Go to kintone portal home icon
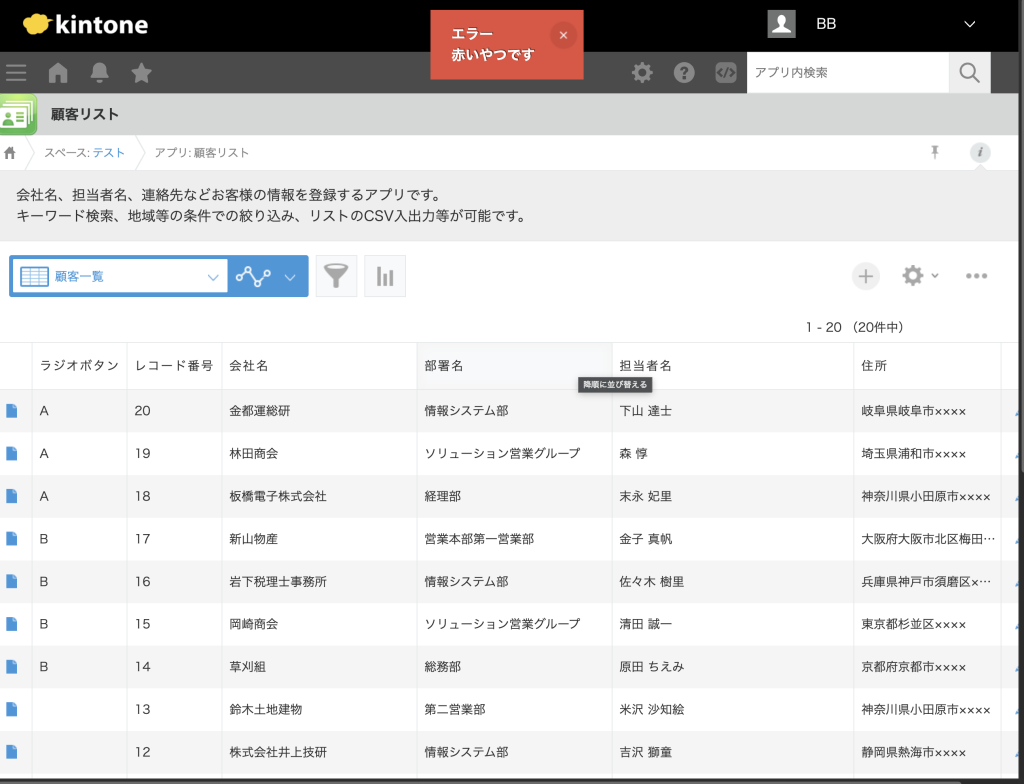 click(58, 72)
